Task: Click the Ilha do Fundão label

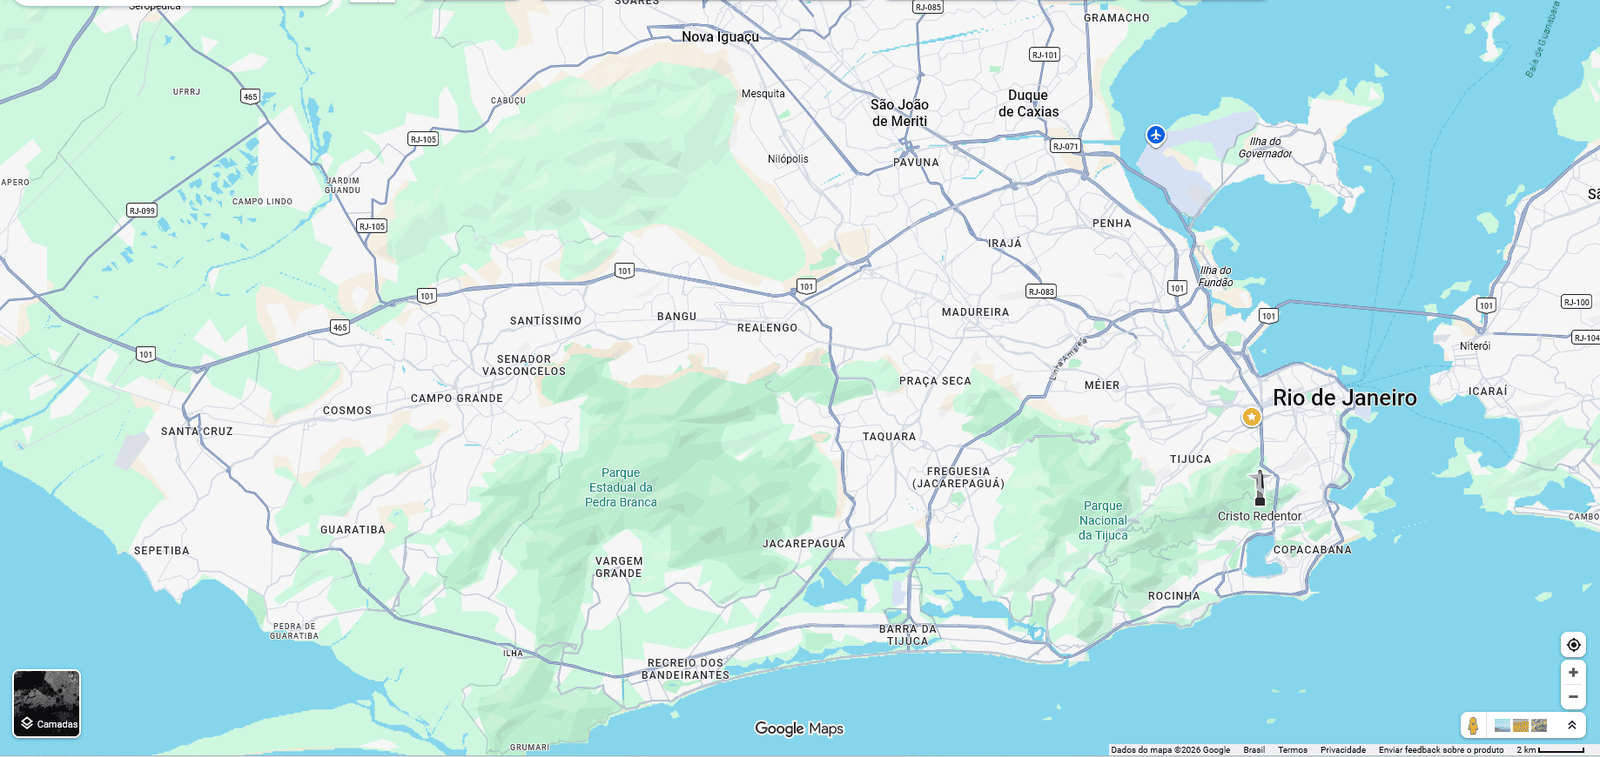Action: (x=1216, y=277)
